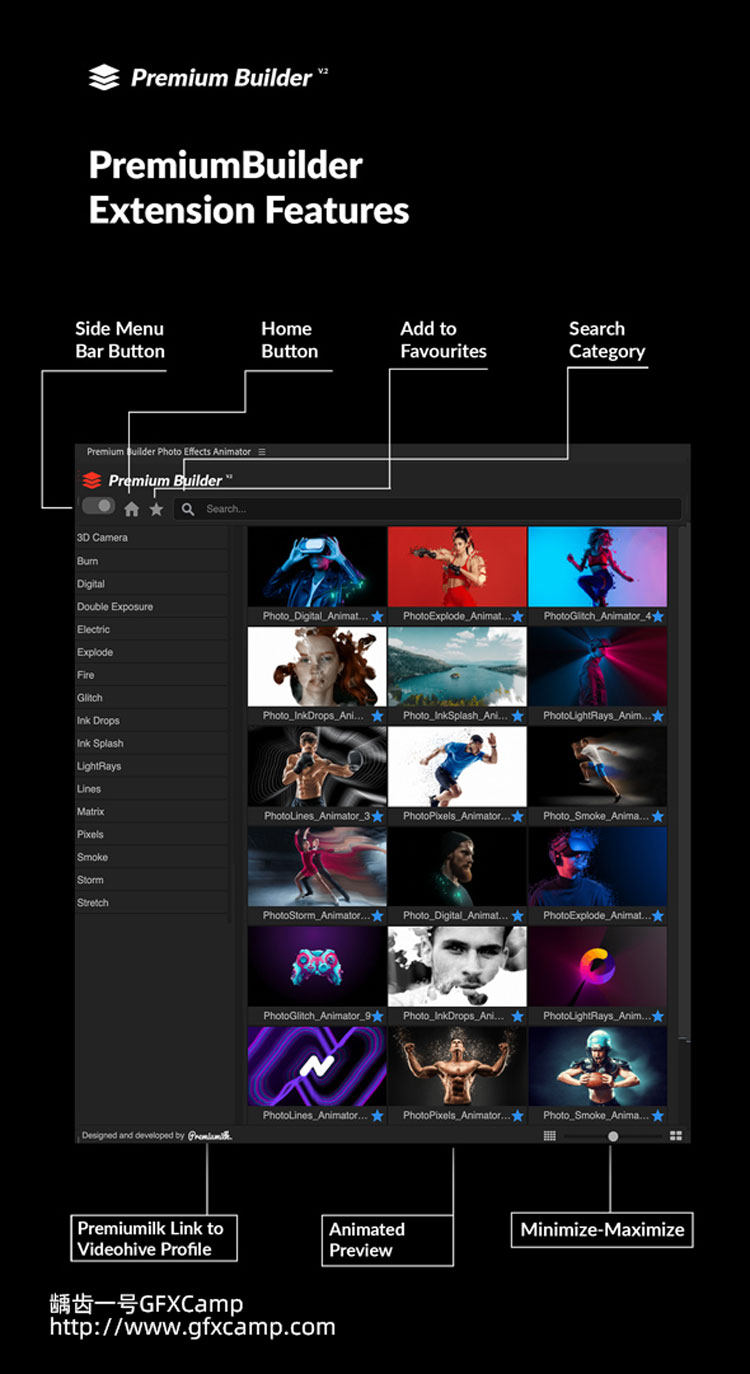This screenshot has width=750, height=1374.
Task: Switch to large grid view icon
Action: pos(676,1136)
